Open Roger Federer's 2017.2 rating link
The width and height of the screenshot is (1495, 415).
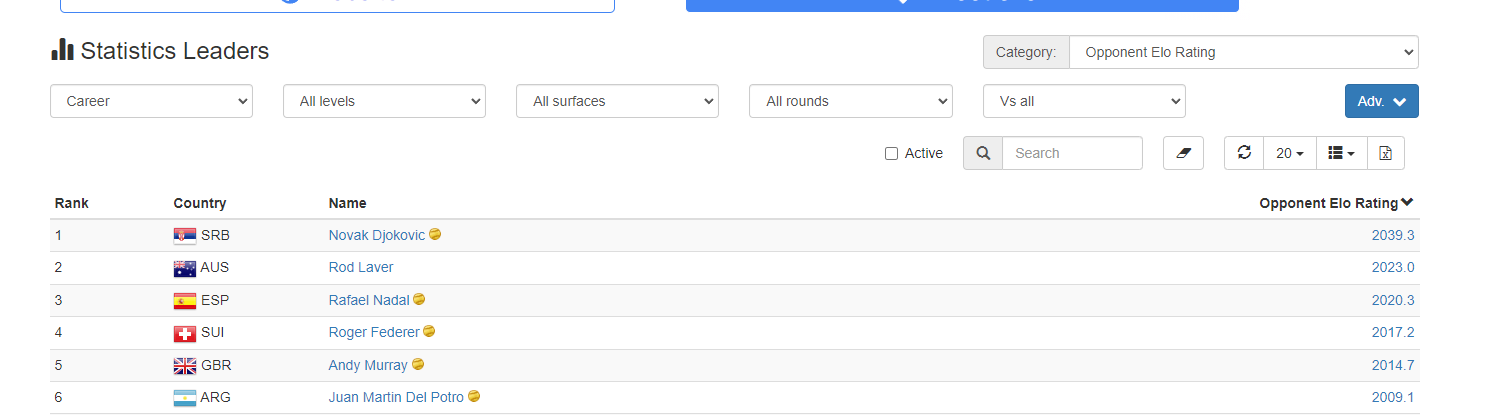pos(1393,332)
